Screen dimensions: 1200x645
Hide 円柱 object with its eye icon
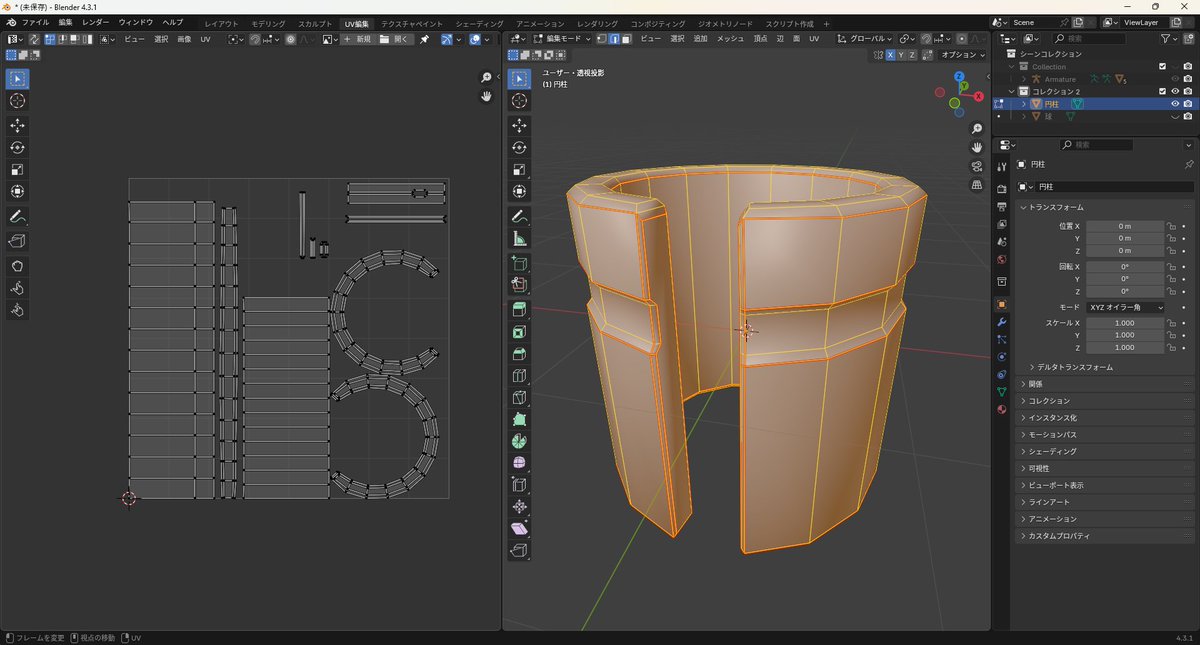1175,103
